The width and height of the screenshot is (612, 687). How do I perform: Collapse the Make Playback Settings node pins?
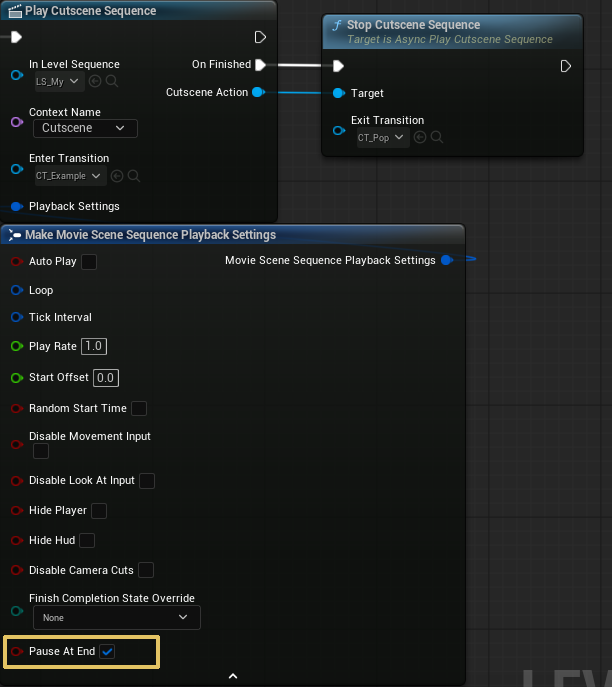pyautogui.click(x=233, y=676)
